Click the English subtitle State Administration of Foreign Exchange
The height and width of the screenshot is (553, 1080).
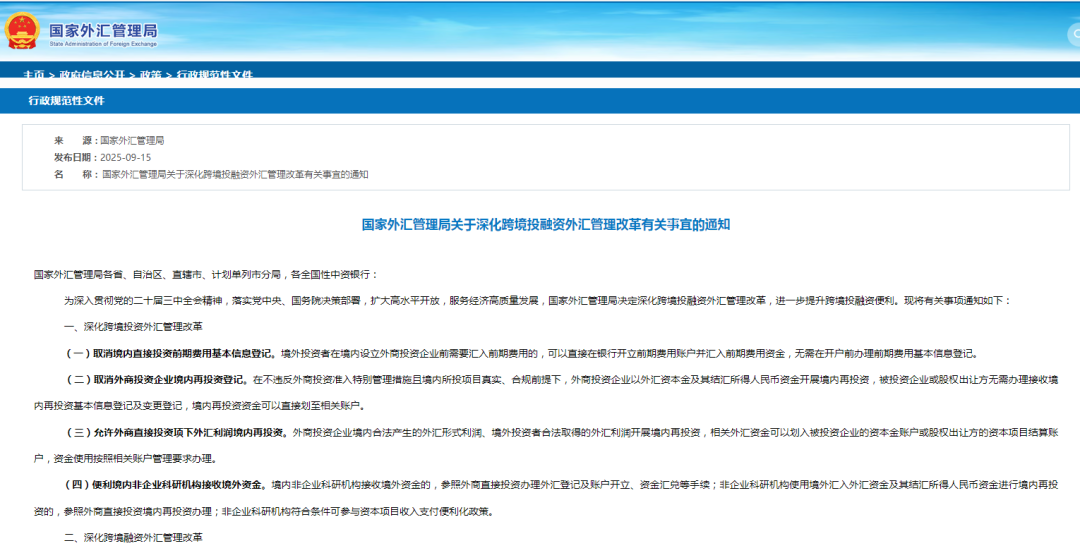click(x=103, y=44)
